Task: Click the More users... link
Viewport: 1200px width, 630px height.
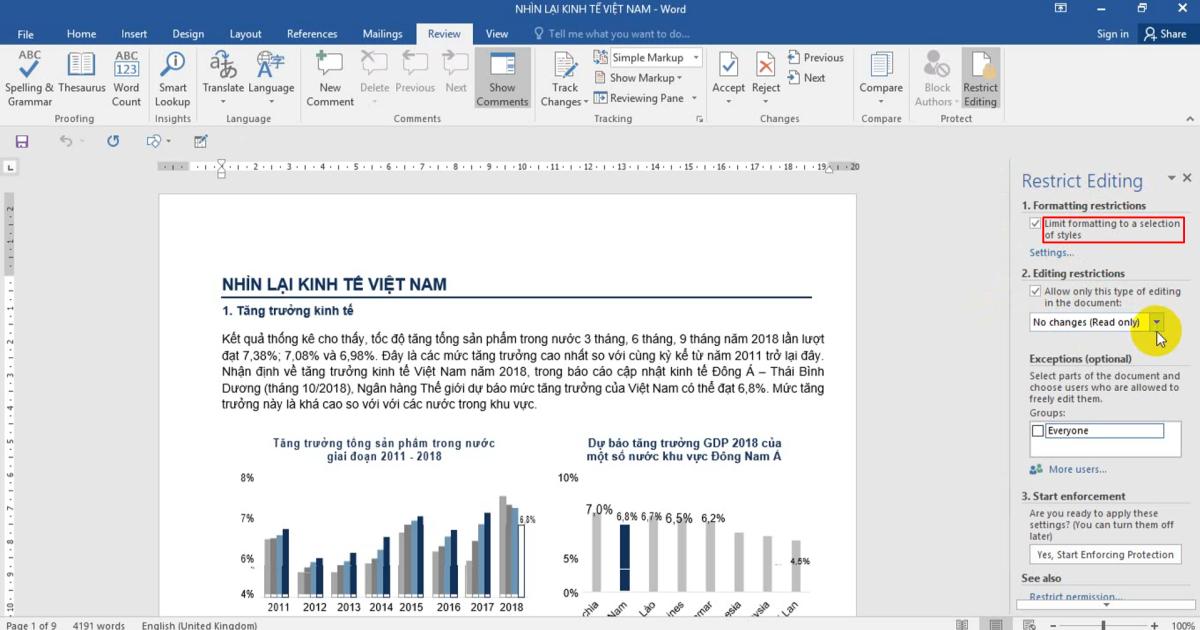Action: [x=1076, y=469]
